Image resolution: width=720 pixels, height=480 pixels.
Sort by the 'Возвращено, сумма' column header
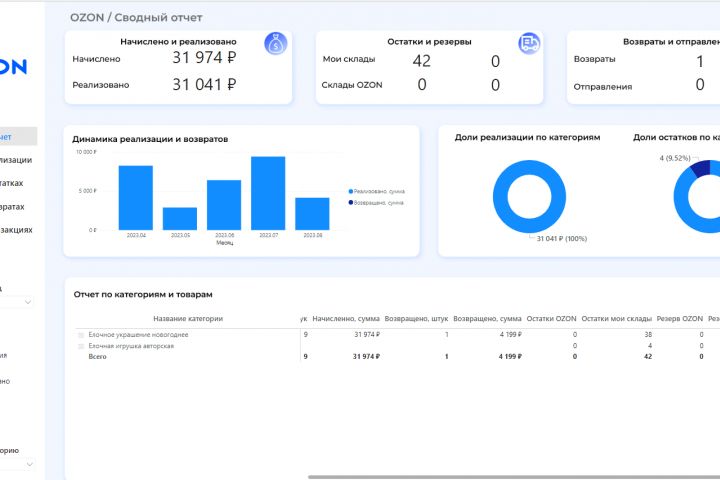tap(487, 318)
